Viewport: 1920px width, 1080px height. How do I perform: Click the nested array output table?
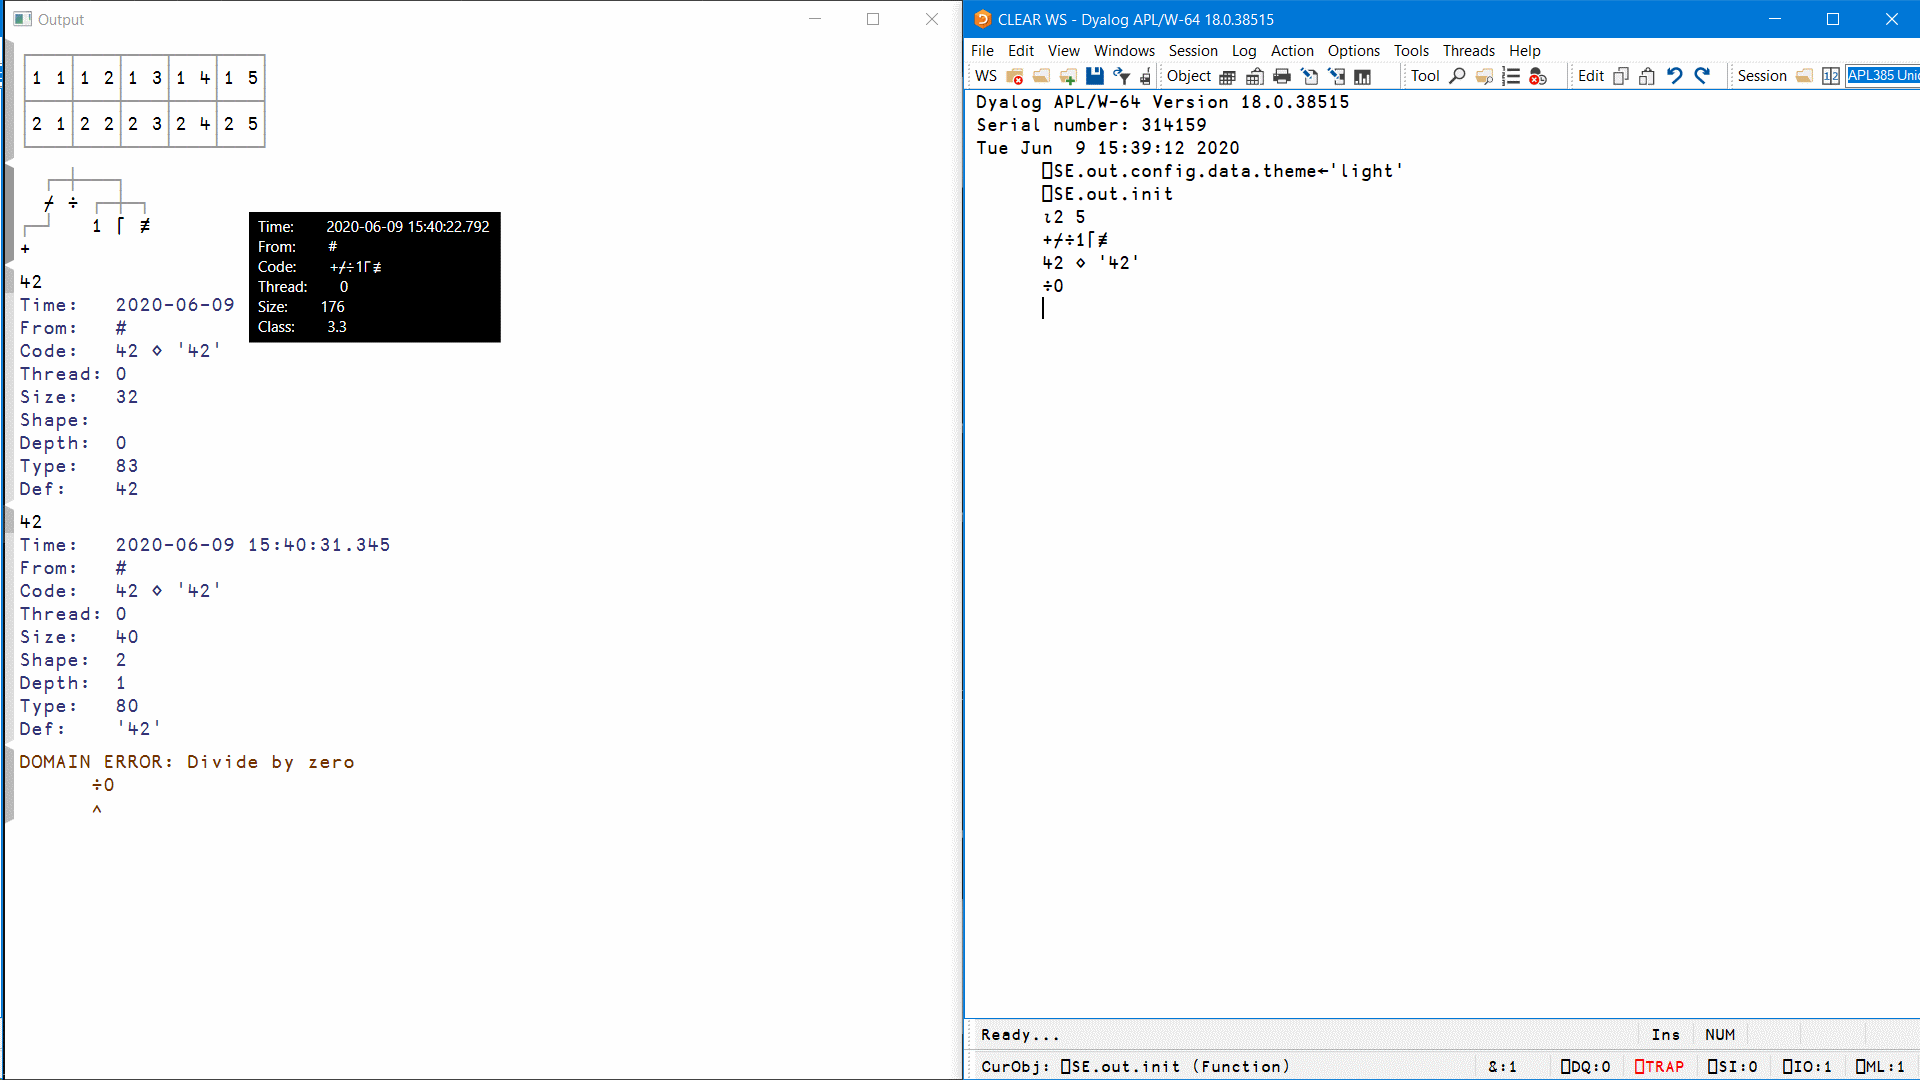(x=145, y=101)
